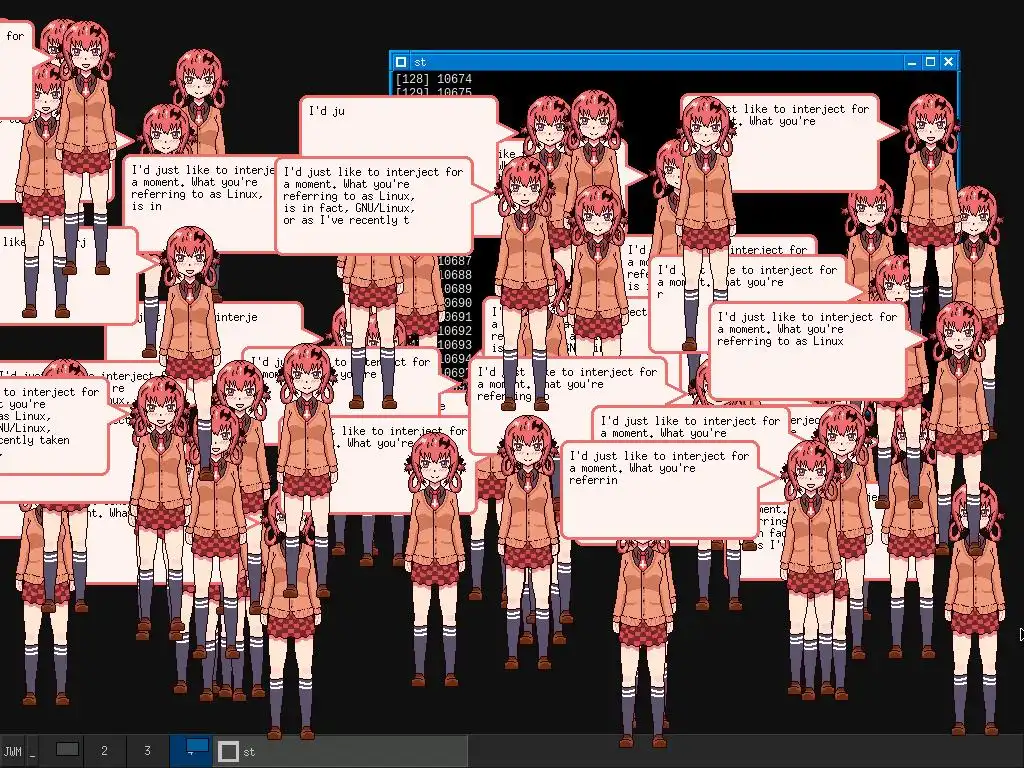Click terminal line showing 10688
Viewport: 1024px width, 768px height.
455,275
